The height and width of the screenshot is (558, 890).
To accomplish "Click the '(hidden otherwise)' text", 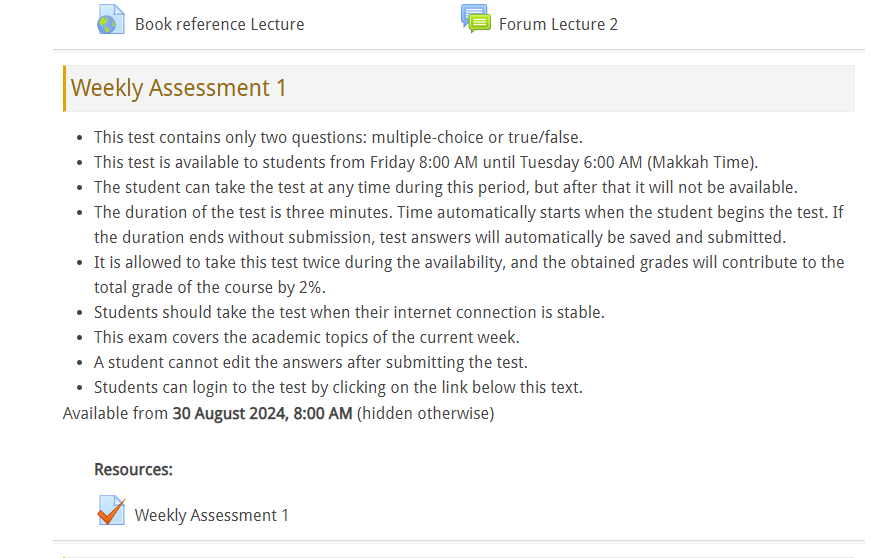I will tap(425, 412).
